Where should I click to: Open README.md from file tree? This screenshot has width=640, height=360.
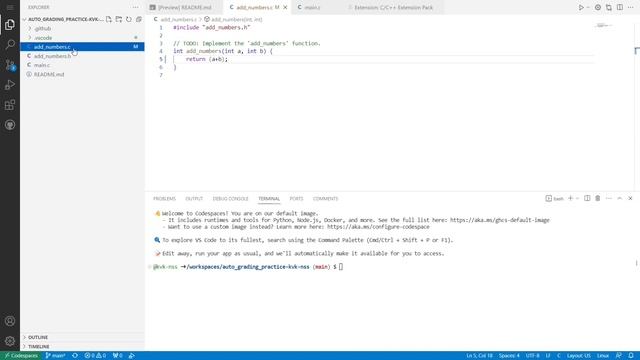tap(82, 74)
